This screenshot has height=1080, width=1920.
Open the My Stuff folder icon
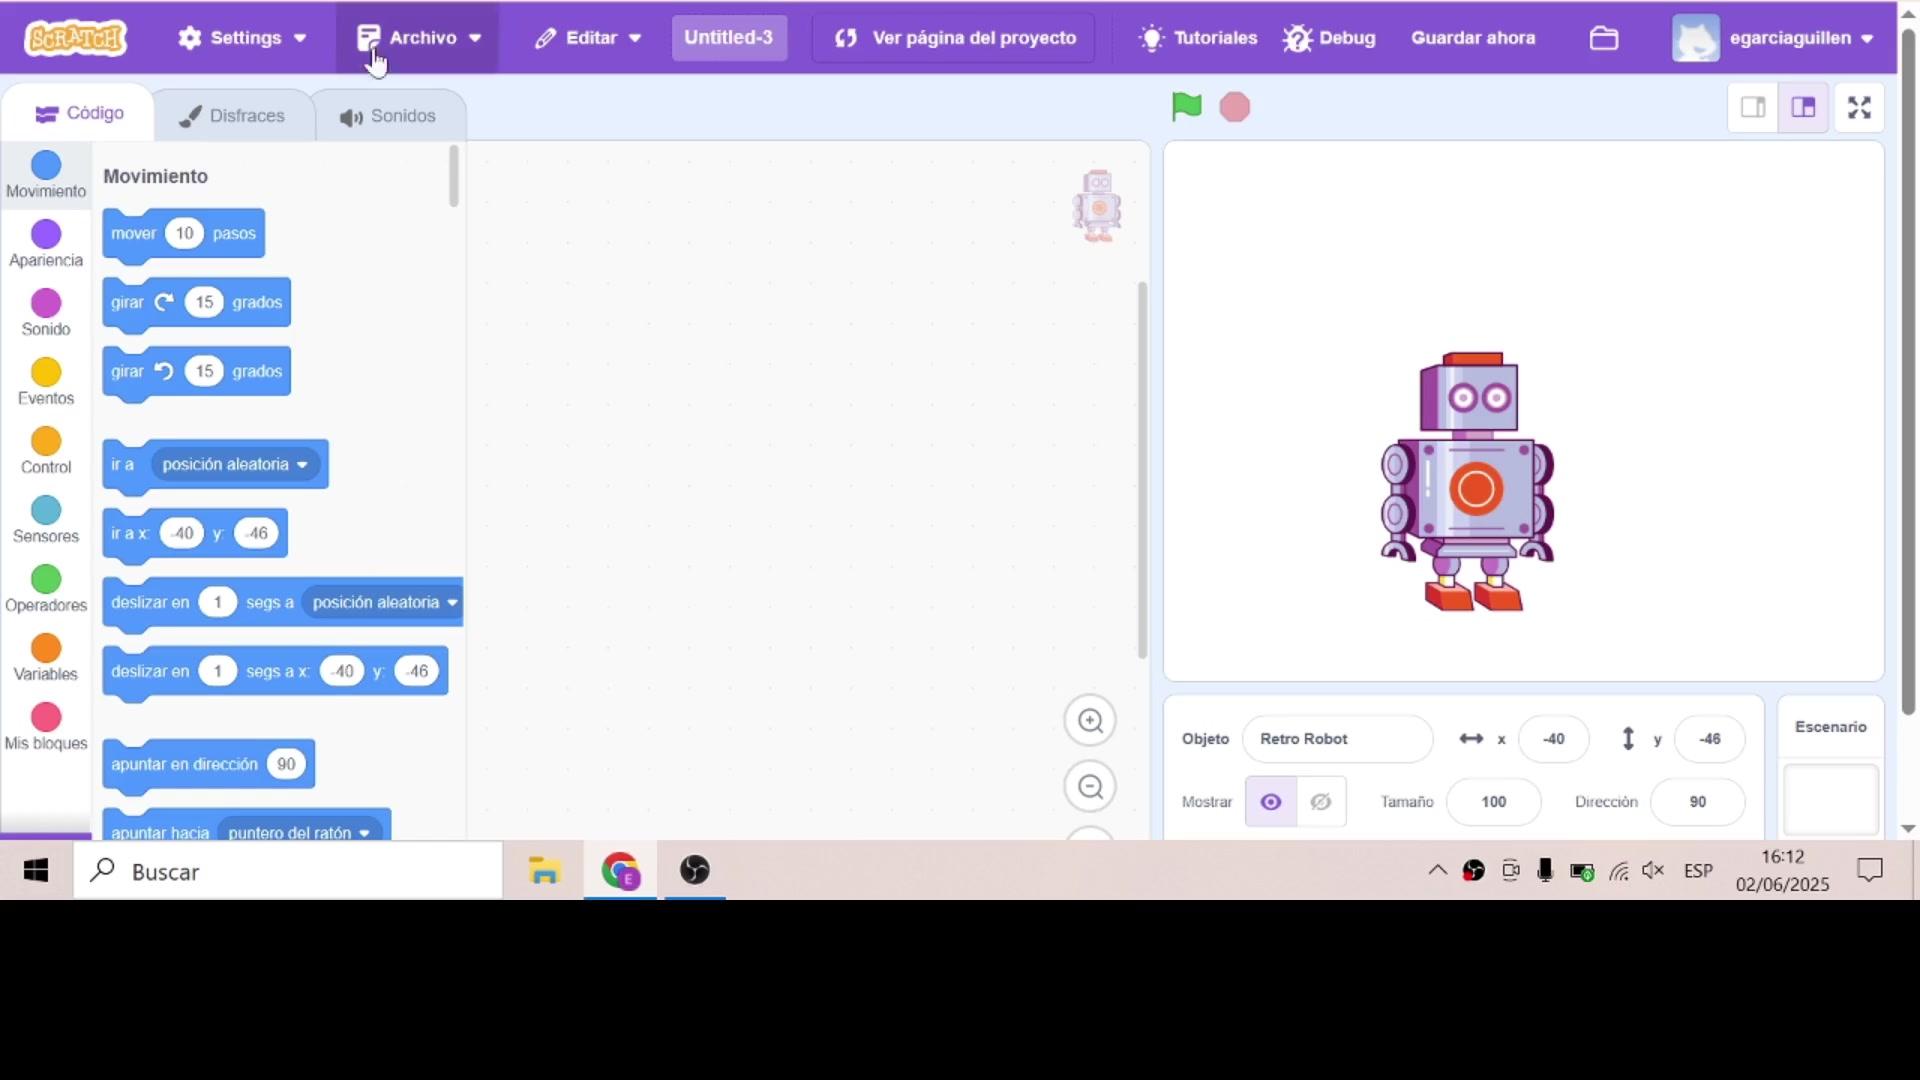[x=1604, y=38]
